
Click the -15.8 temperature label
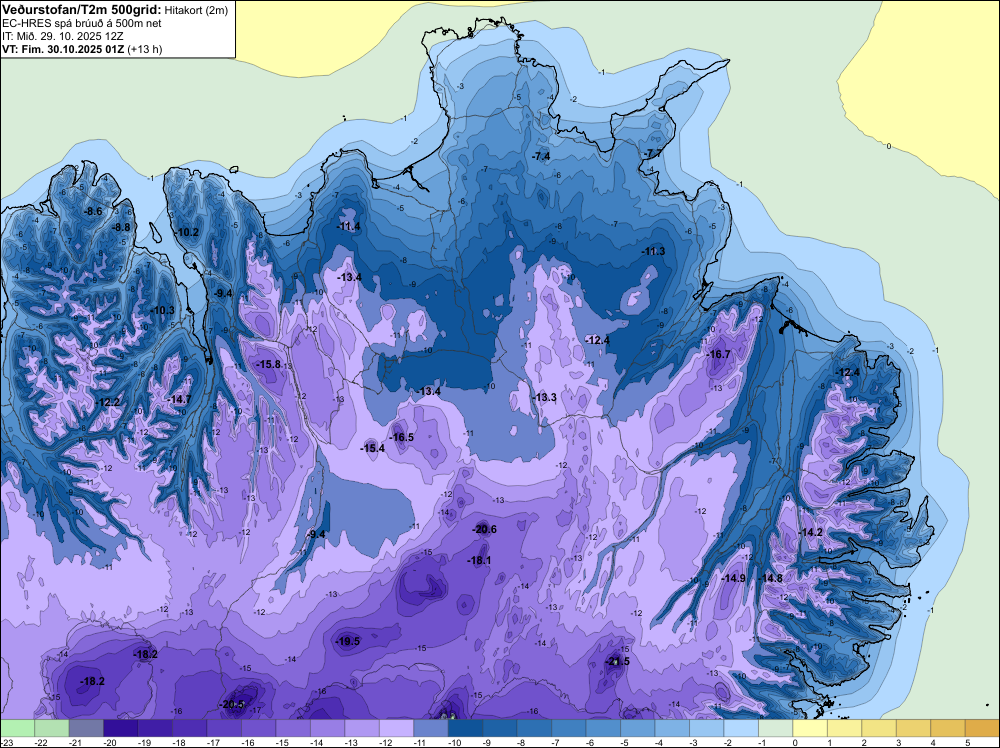pos(268,364)
